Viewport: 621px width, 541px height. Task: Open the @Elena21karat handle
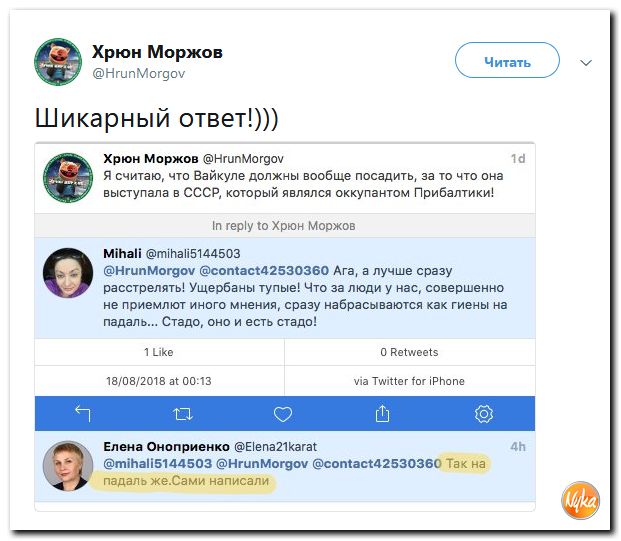[276, 447]
